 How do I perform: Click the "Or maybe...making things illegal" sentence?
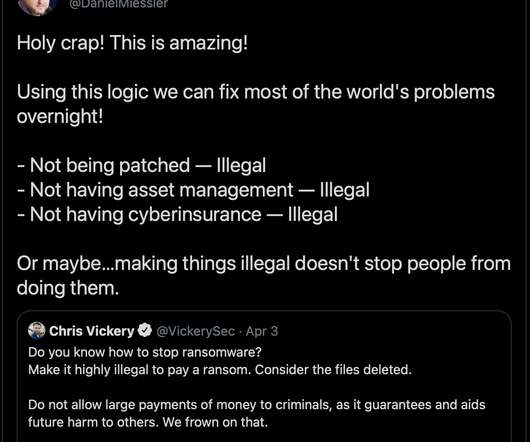pos(264,264)
